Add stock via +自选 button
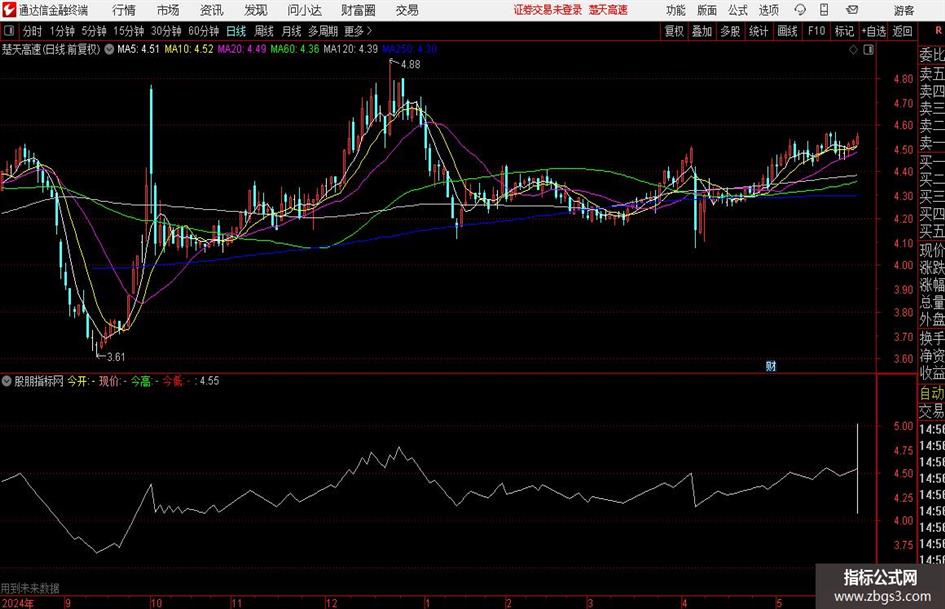Image resolution: width=945 pixels, height=609 pixels. pyautogui.click(x=873, y=31)
